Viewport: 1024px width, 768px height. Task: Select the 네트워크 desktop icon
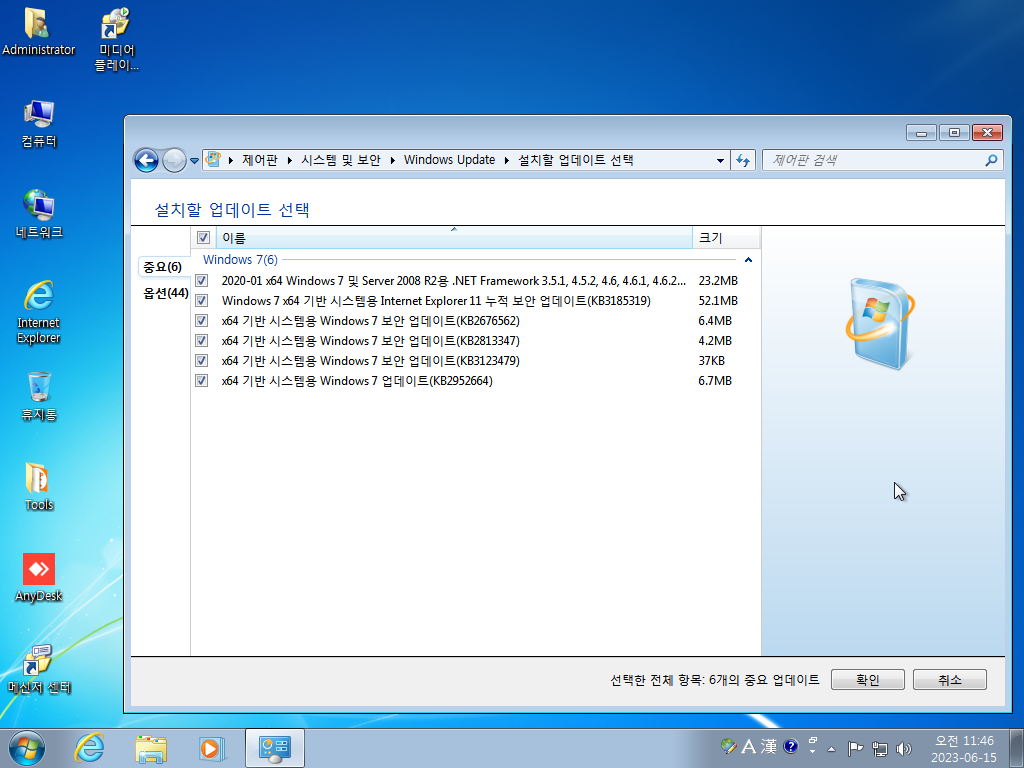coord(39,214)
